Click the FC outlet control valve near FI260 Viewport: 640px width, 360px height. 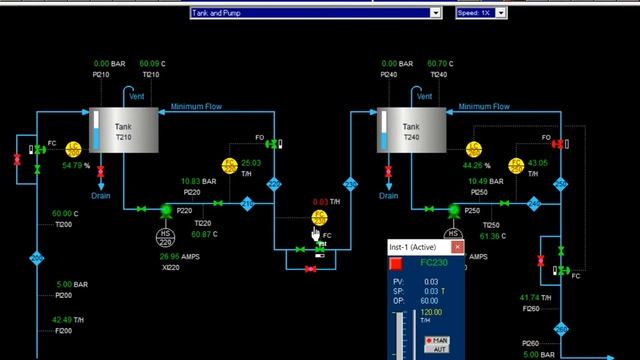pyautogui.click(x=563, y=270)
